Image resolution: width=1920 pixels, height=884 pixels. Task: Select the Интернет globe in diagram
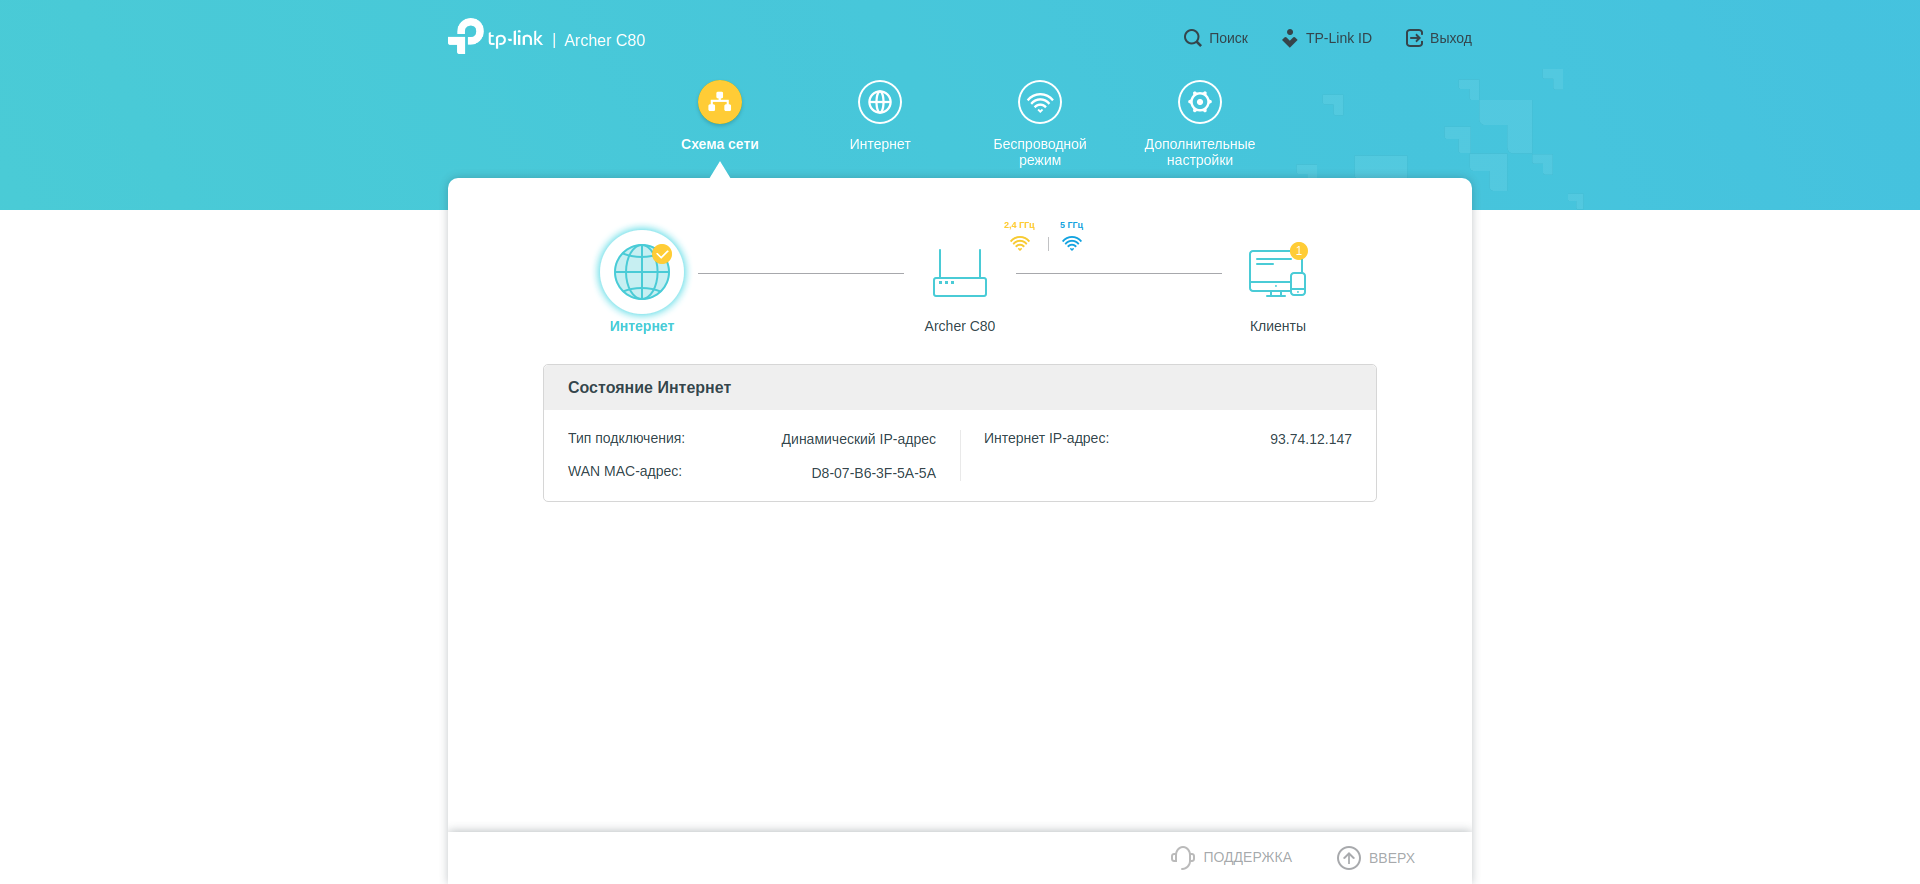pos(642,272)
